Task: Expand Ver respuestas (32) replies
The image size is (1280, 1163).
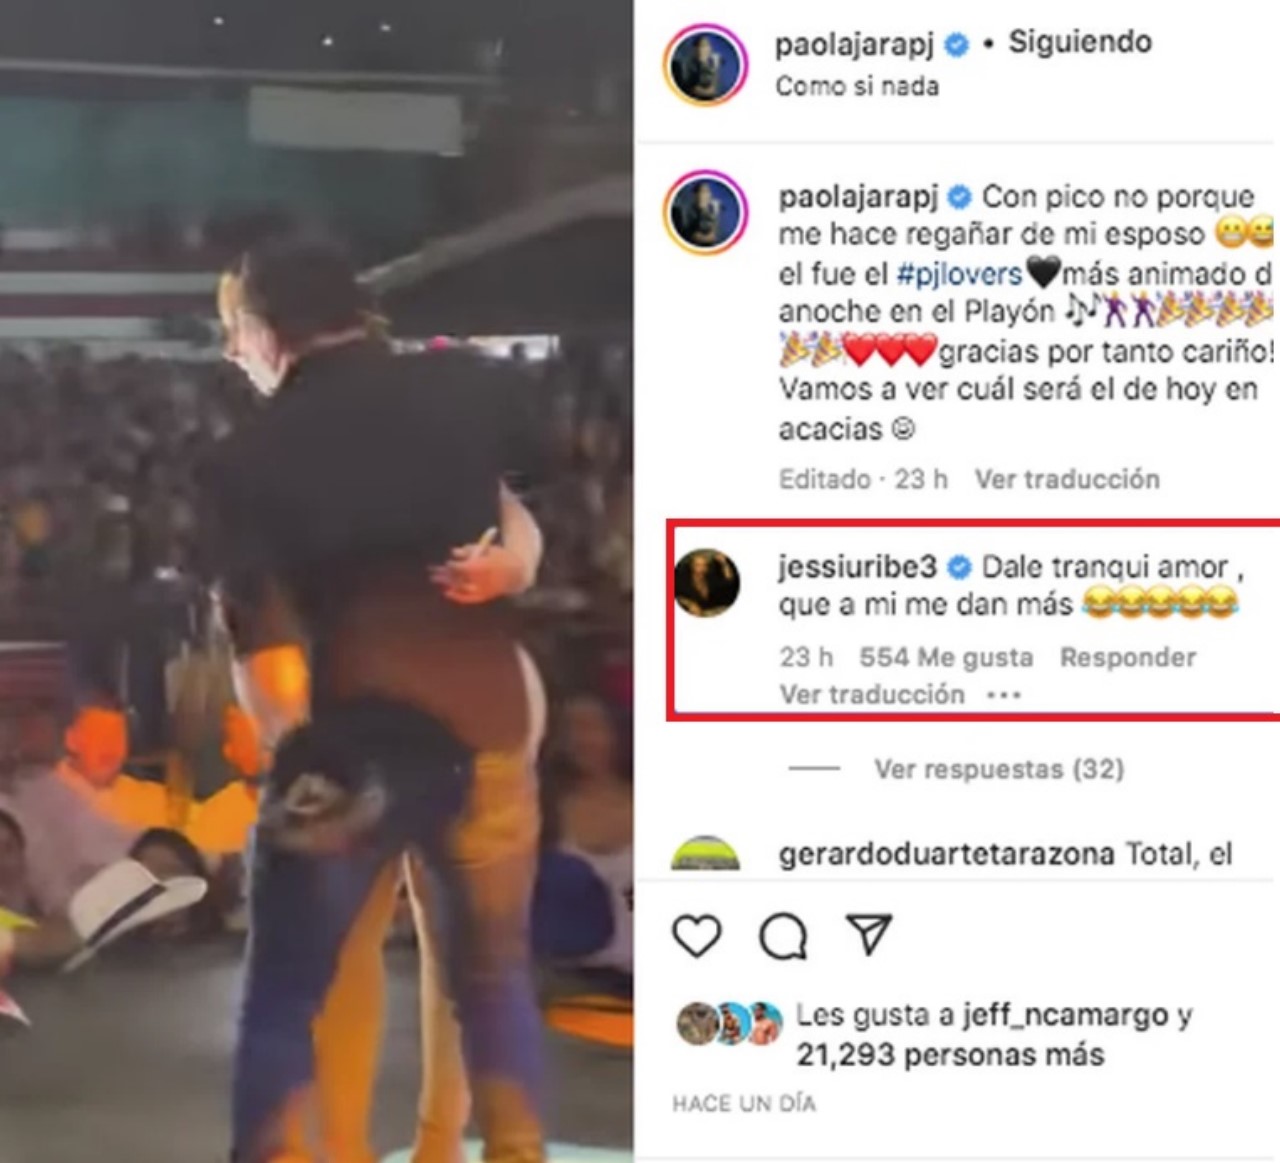Action: pyautogui.click(x=999, y=769)
